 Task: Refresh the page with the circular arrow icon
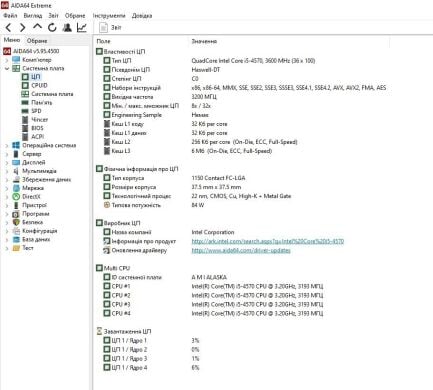pos(52,28)
